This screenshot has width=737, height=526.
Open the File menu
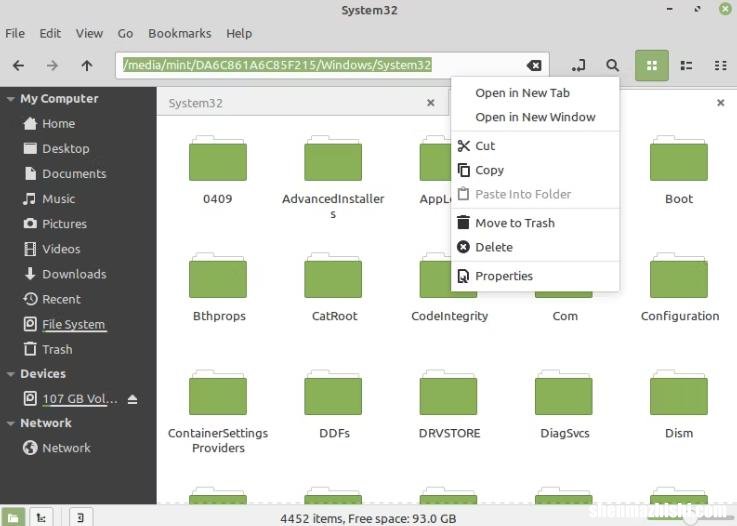tap(15, 33)
